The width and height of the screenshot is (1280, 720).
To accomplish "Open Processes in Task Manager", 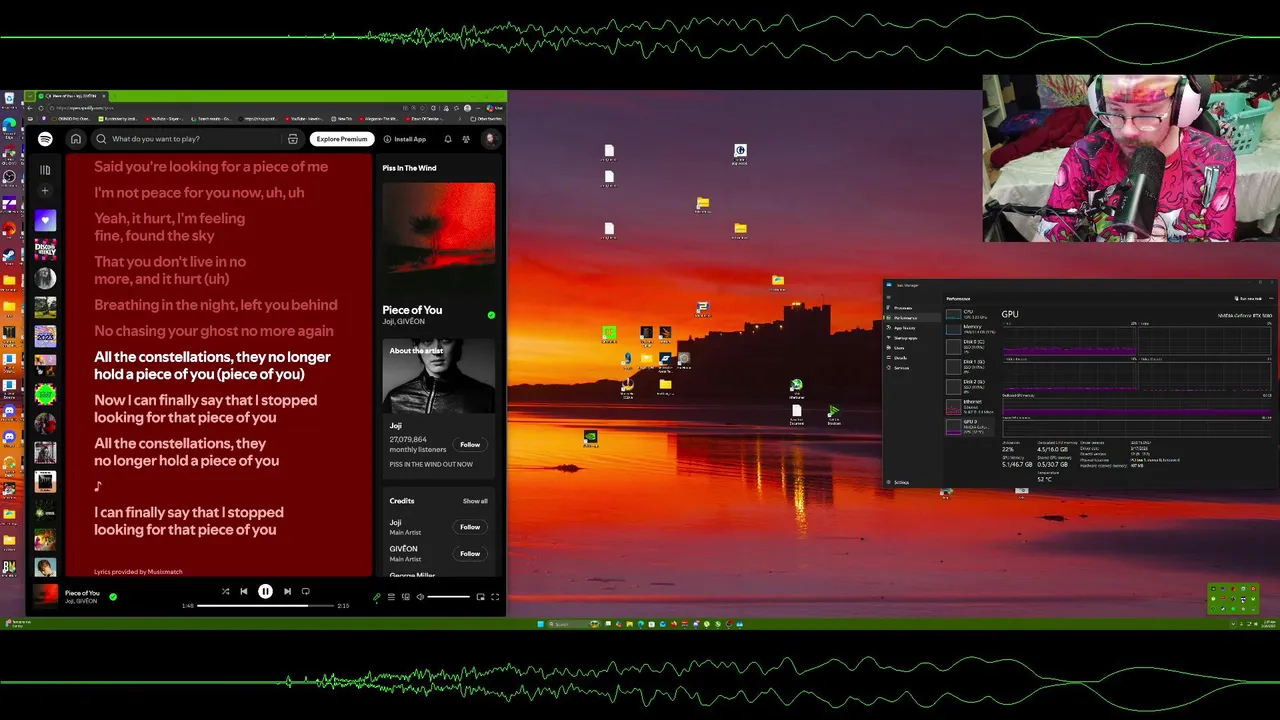I will click(902, 308).
